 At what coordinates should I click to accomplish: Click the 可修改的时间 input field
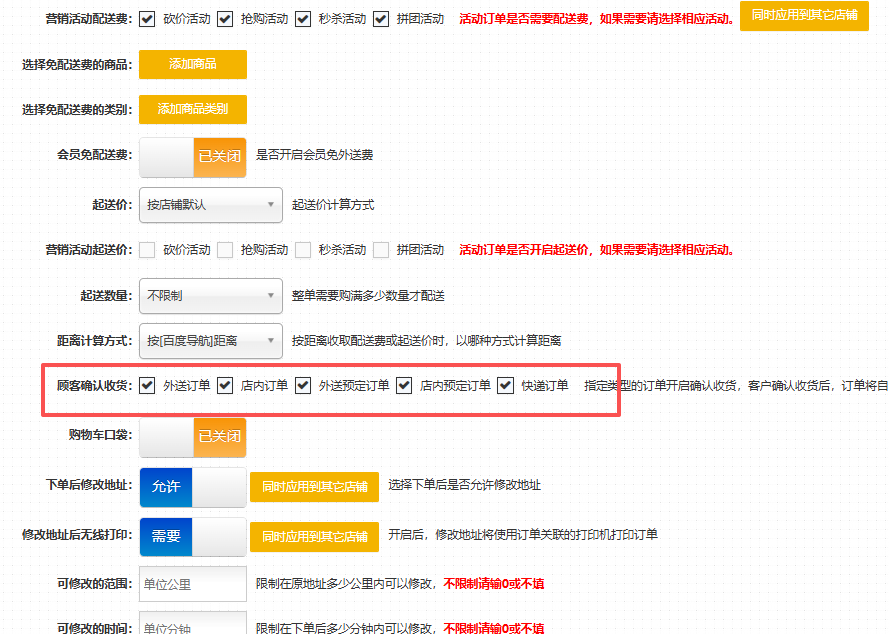pos(192,626)
